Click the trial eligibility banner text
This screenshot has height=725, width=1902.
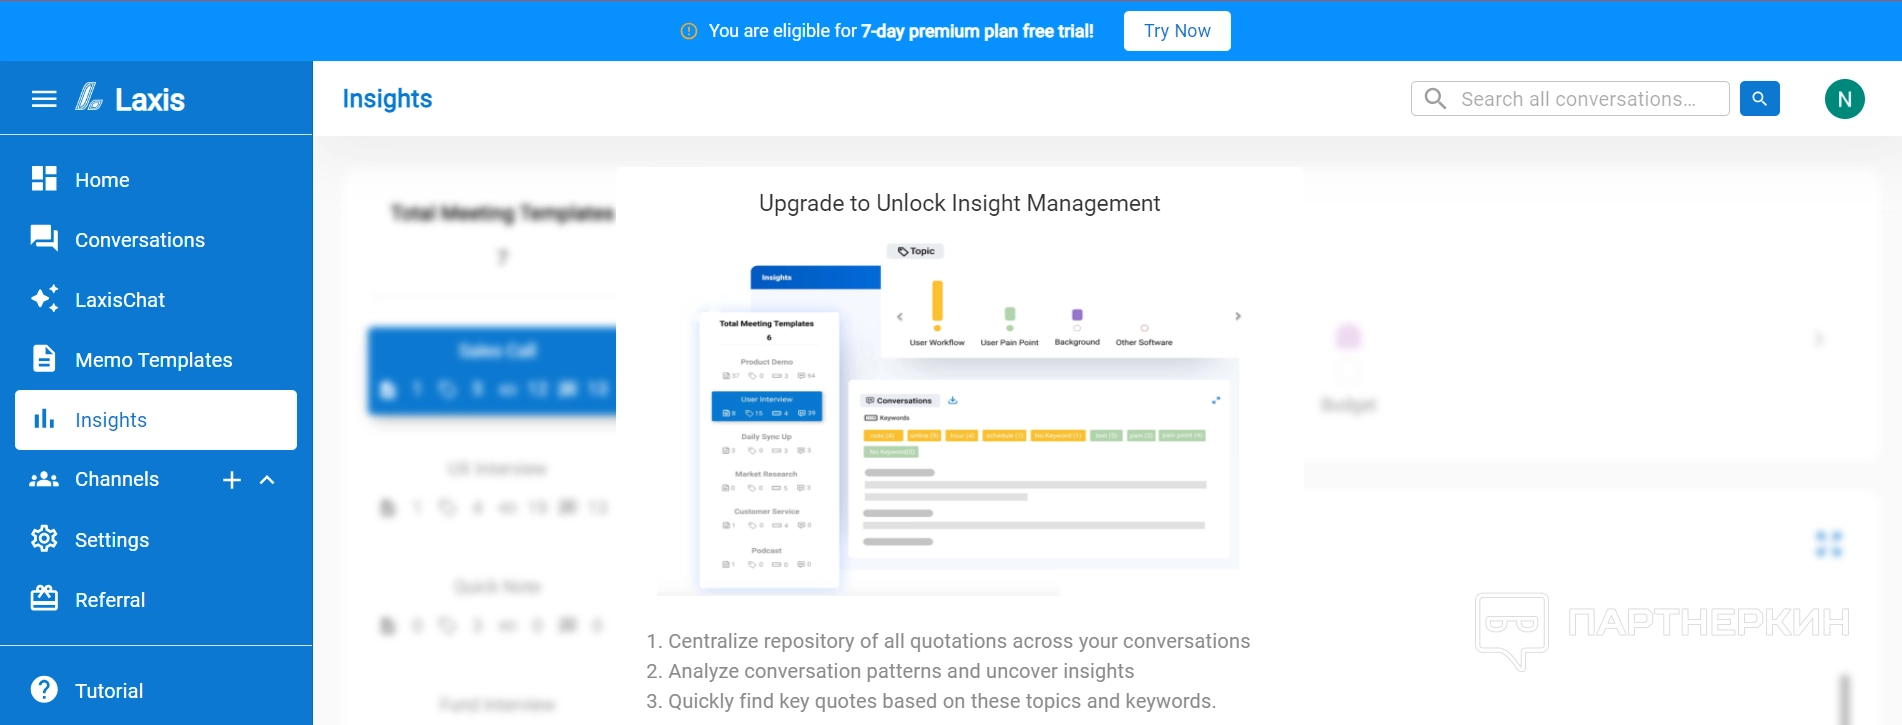click(901, 31)
